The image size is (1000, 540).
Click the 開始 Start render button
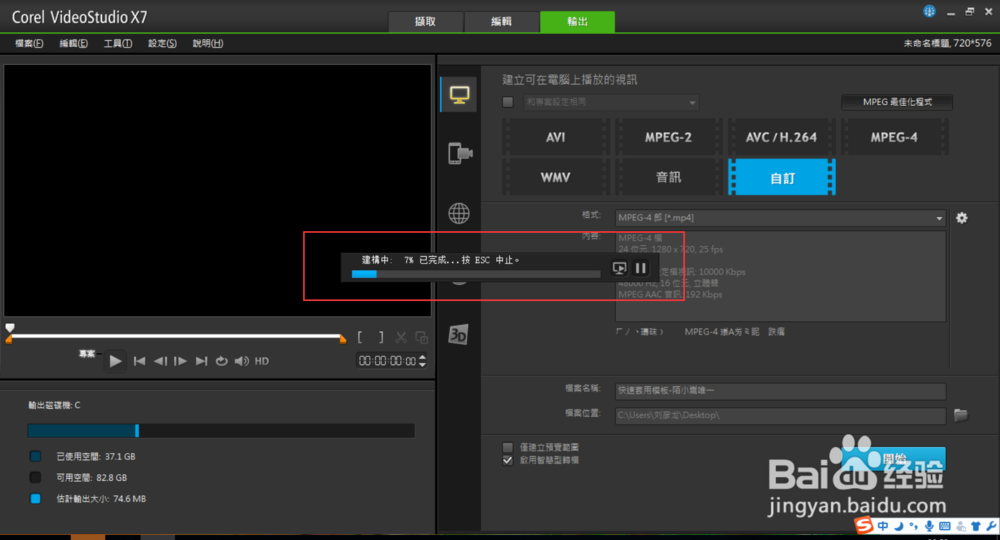[x=894, y=458]
